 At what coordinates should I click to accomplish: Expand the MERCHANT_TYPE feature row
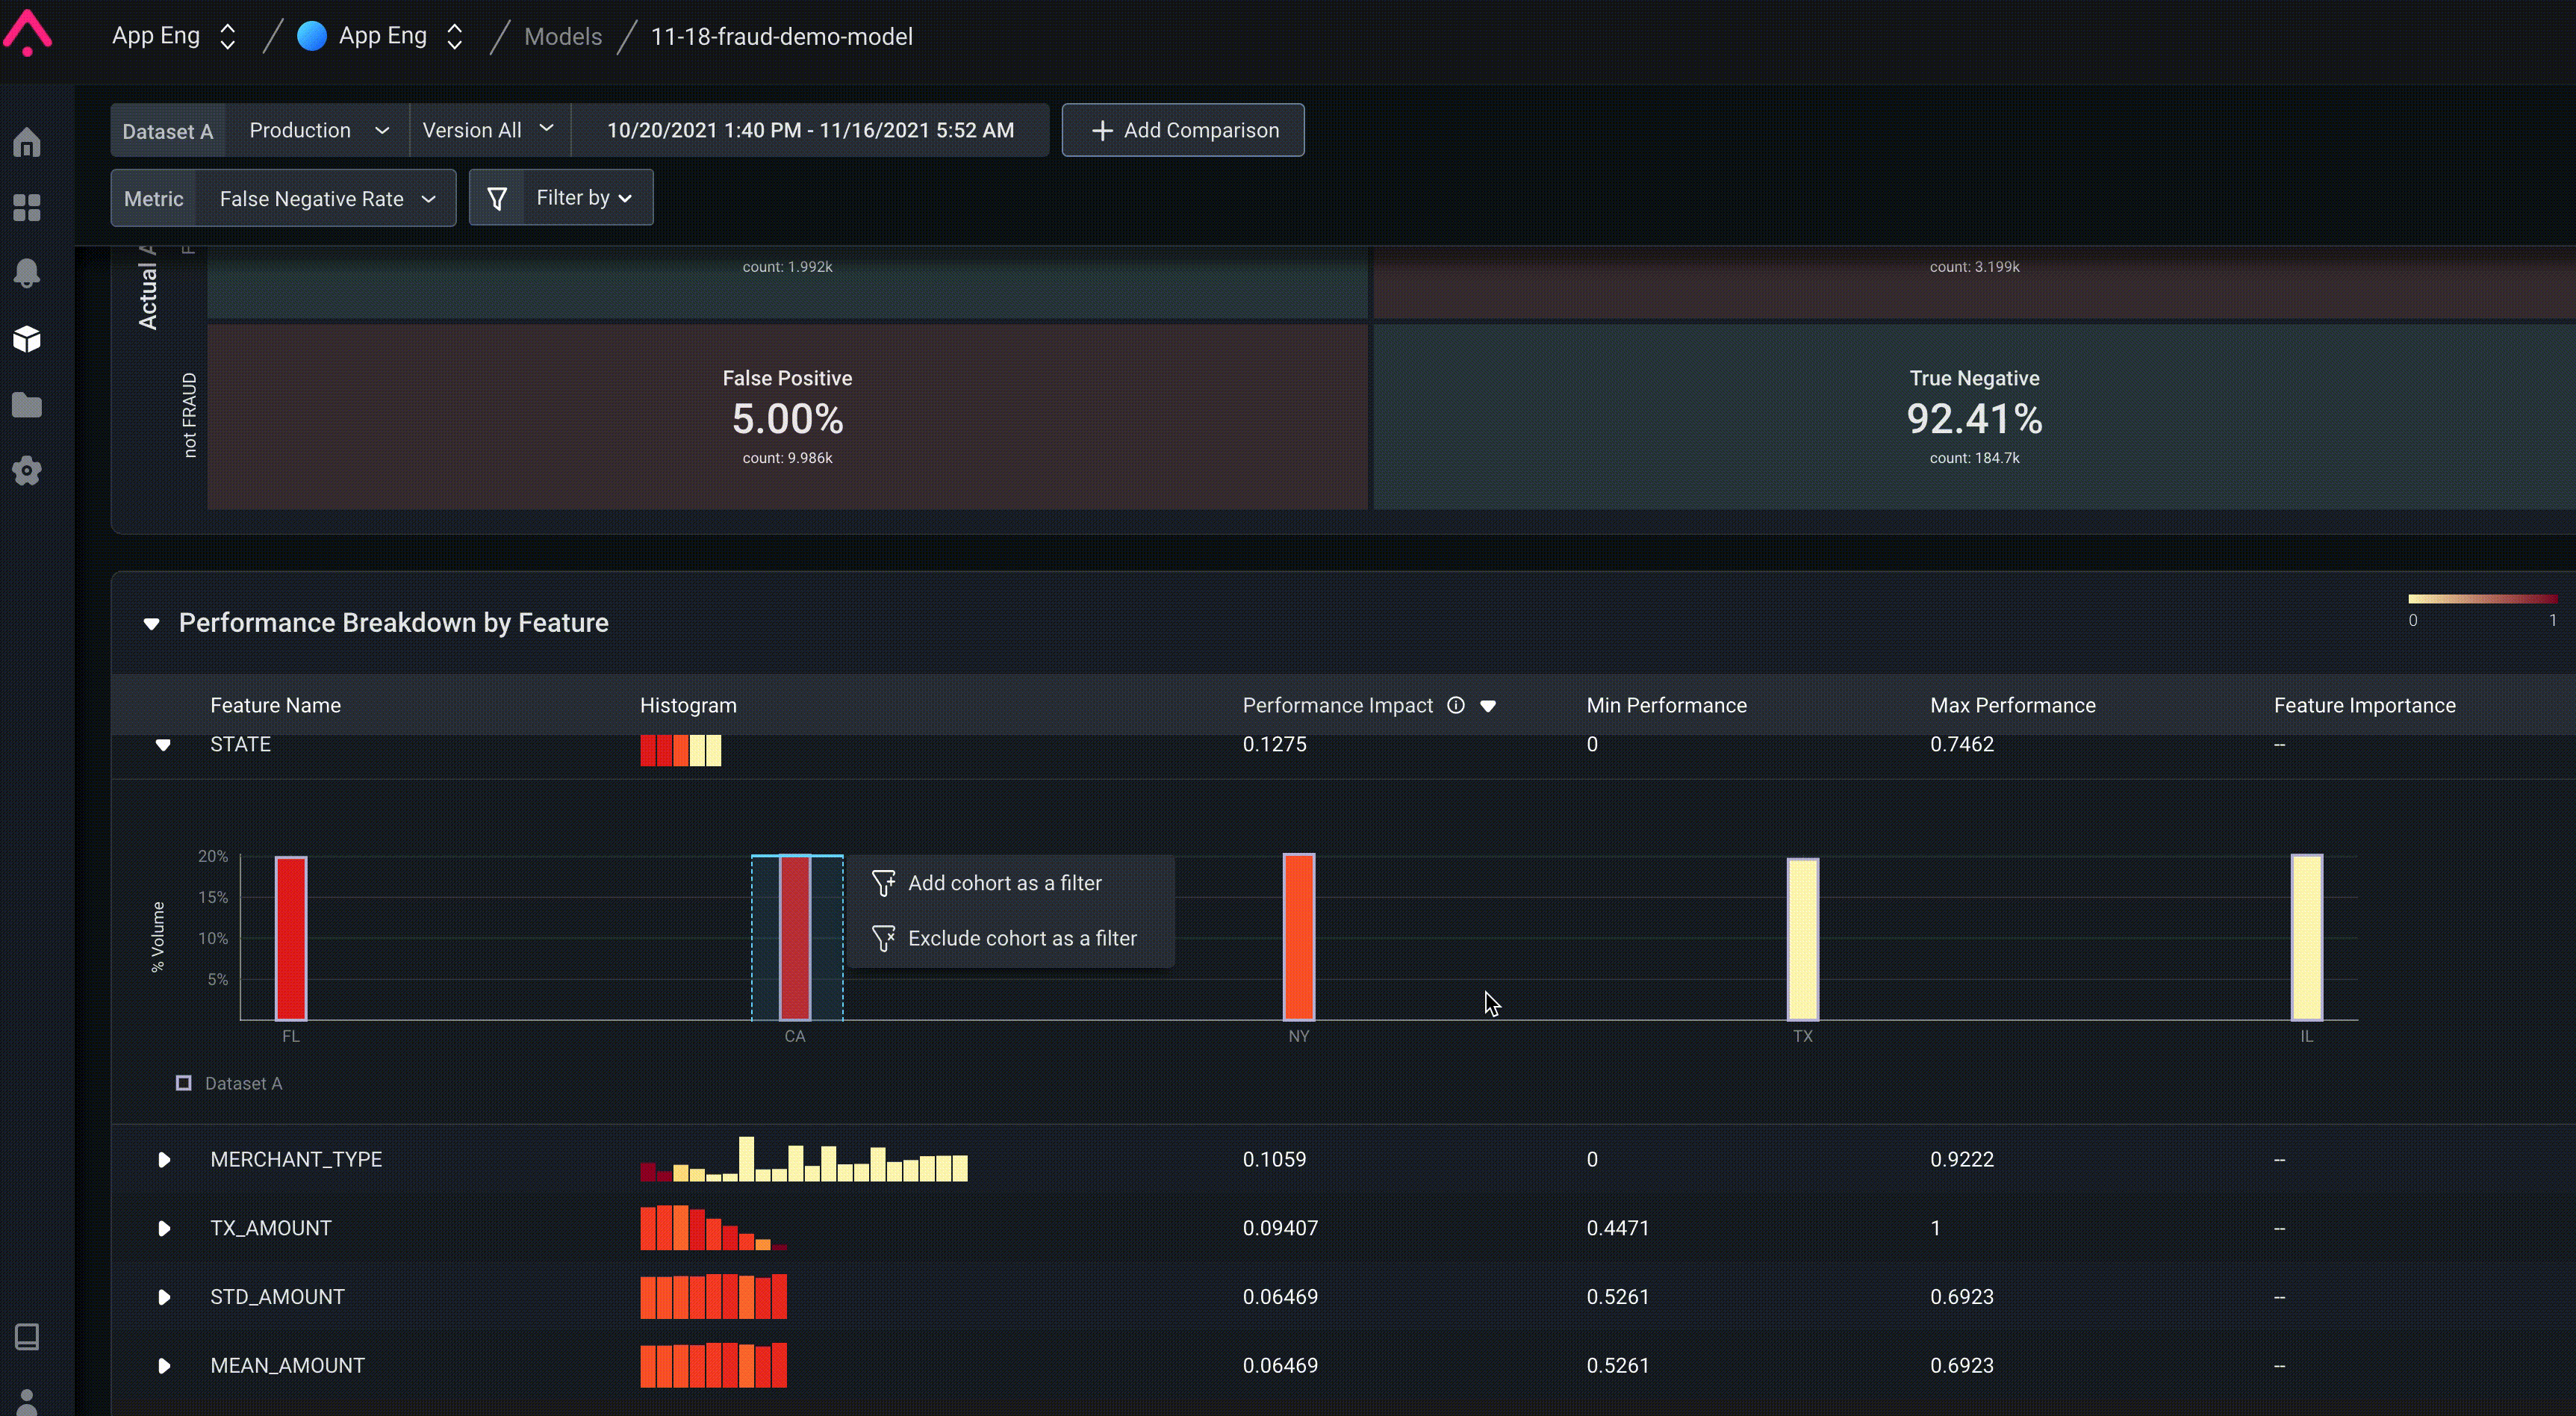164,1159
